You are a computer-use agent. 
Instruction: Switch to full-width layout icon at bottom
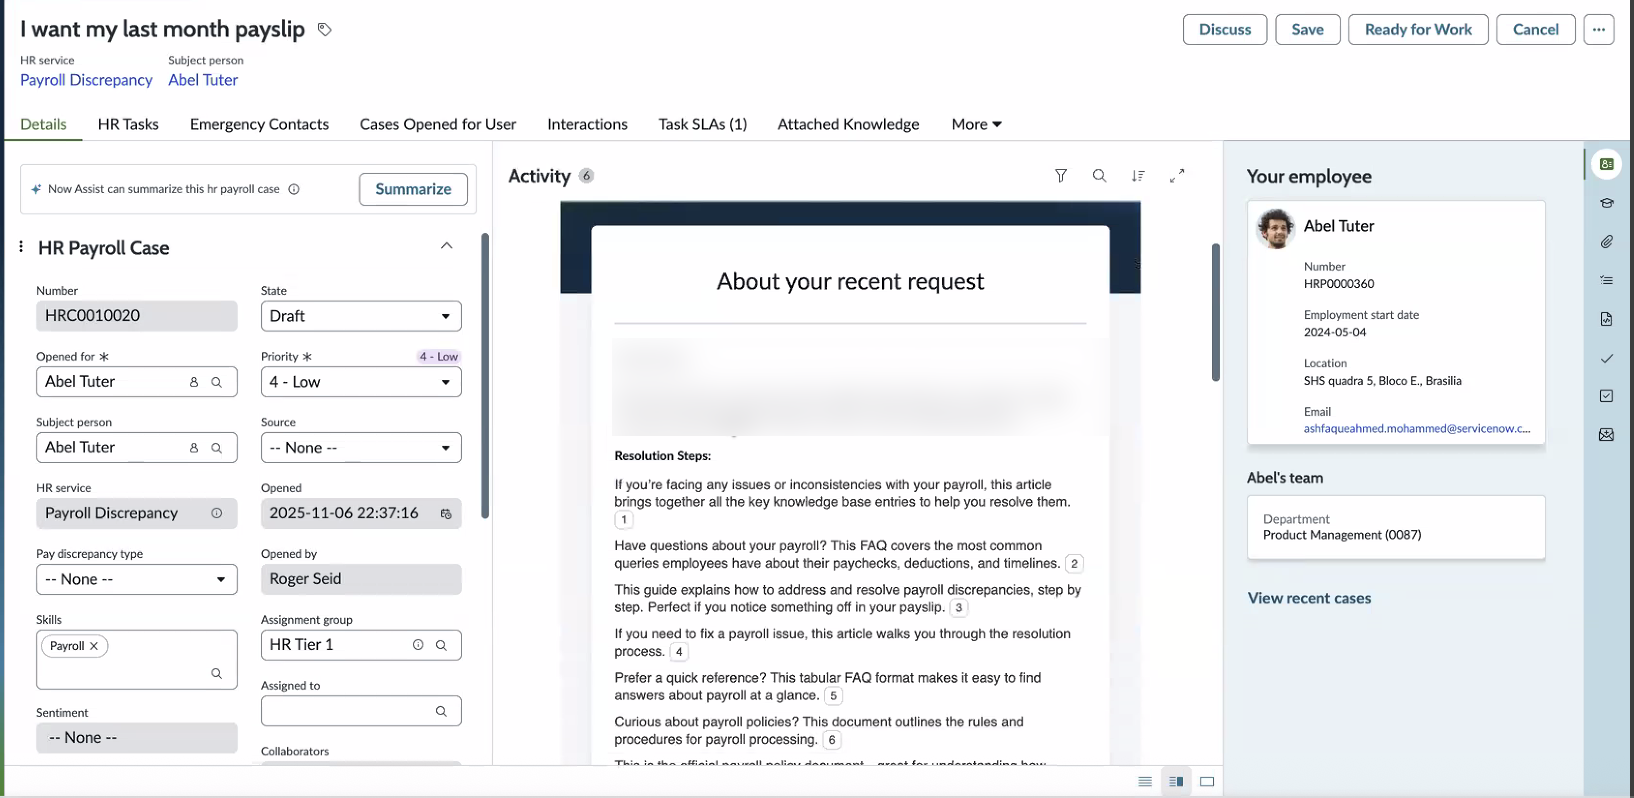click(1207, 782)
